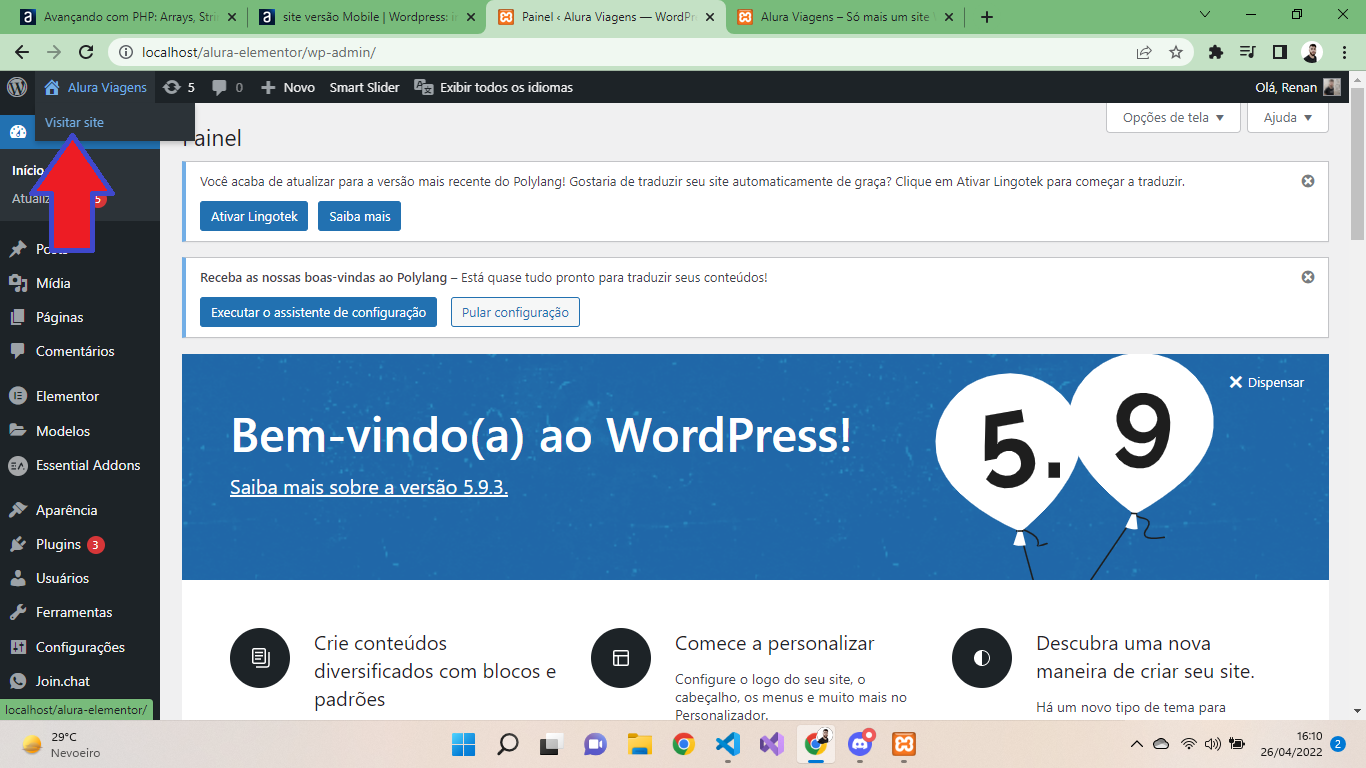
Task: Click the Elementor sidebar icon
Action: [18, 396]
